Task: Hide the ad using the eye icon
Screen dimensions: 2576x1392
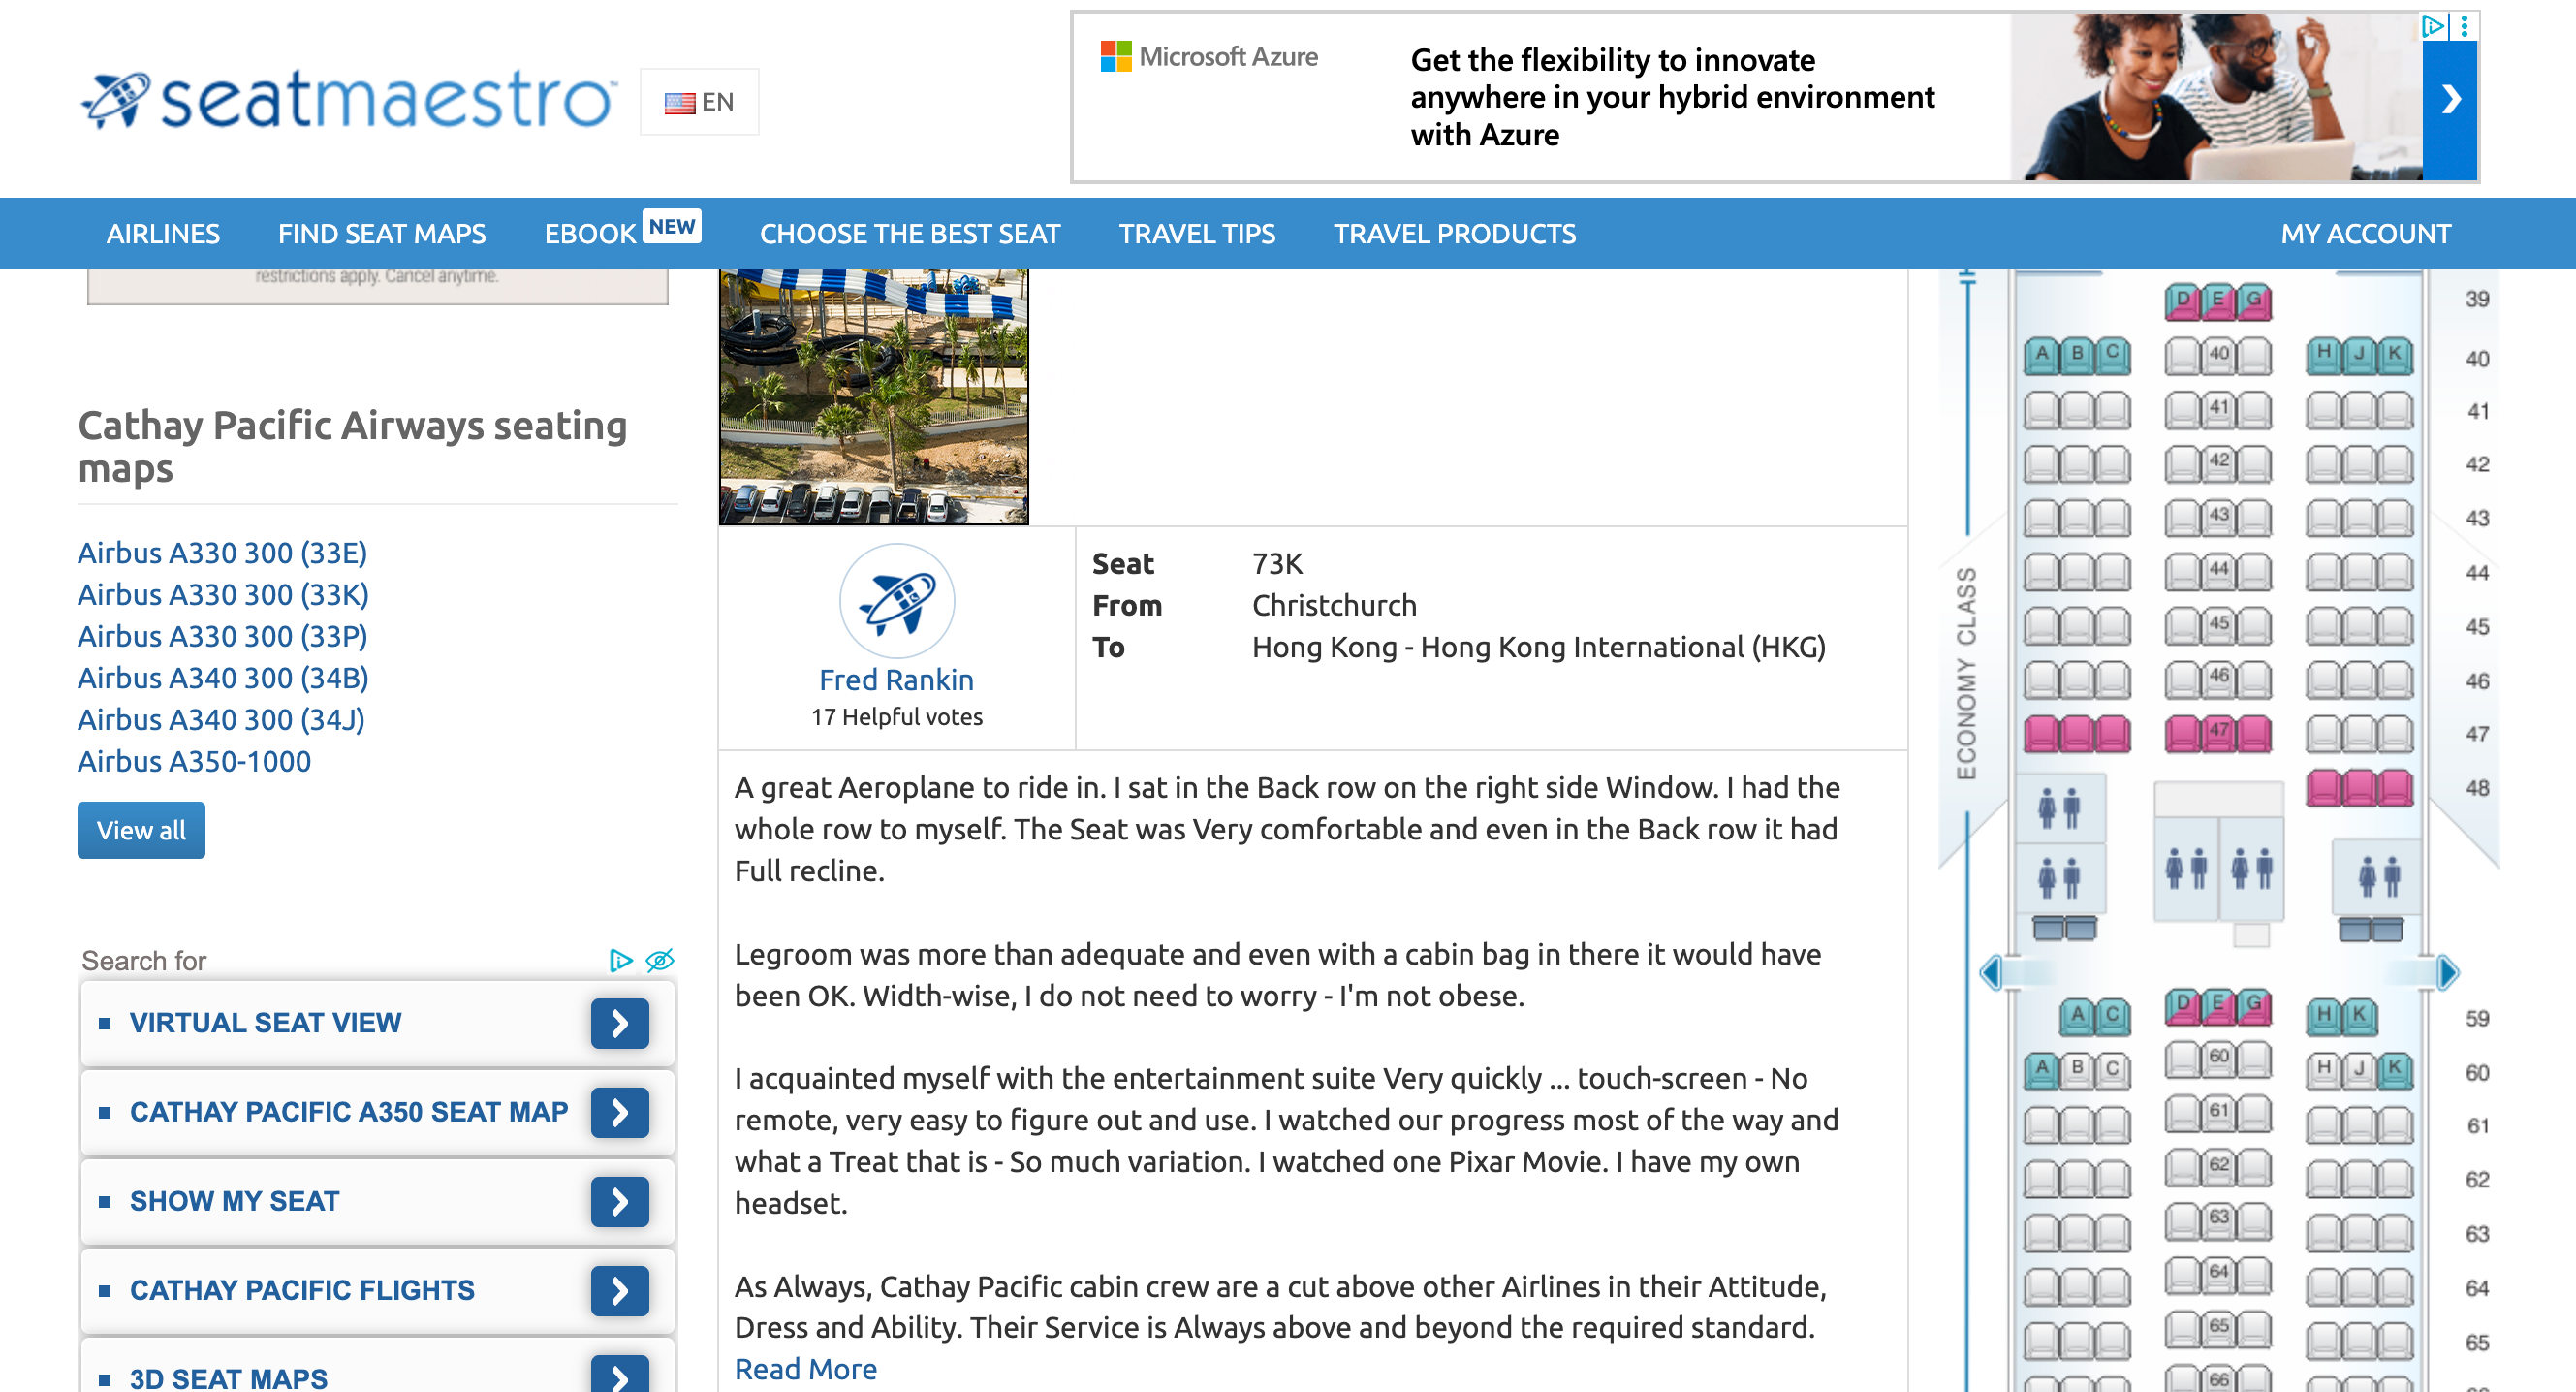Action: tap(659, 960)
